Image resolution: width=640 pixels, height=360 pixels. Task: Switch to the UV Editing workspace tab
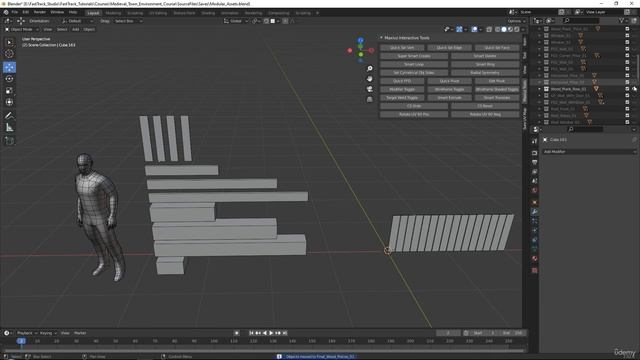(158, 13)
